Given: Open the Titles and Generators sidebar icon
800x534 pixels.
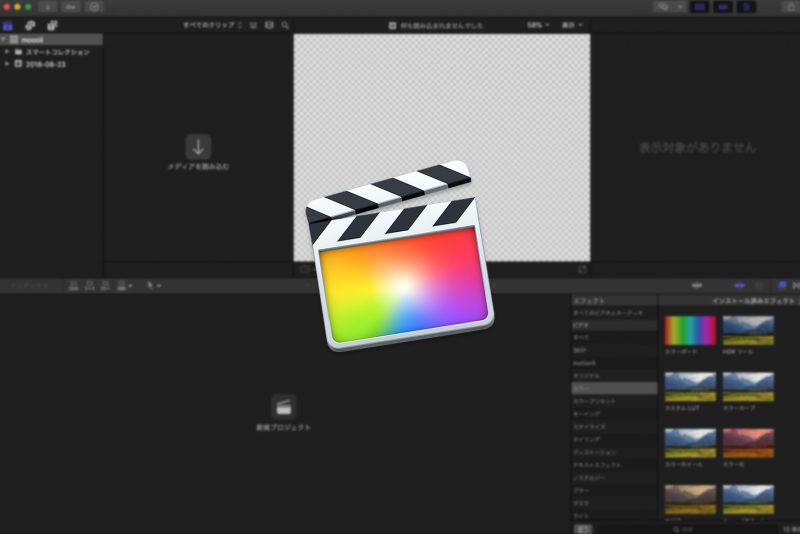Looking at the screenshot, I should point(52,26).
